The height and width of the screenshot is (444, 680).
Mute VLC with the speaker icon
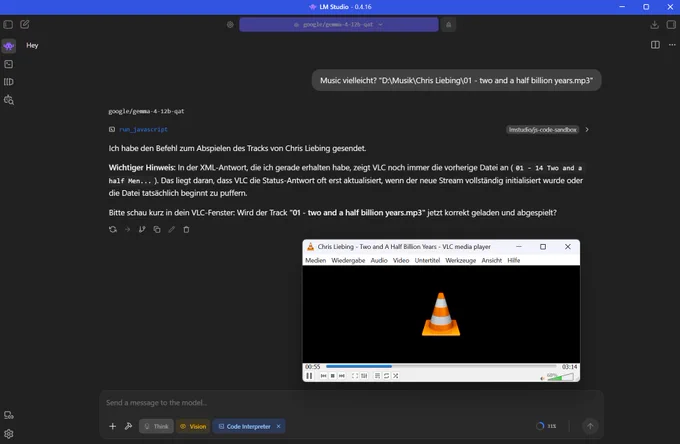pyautogui.click(x=542, y=378)
